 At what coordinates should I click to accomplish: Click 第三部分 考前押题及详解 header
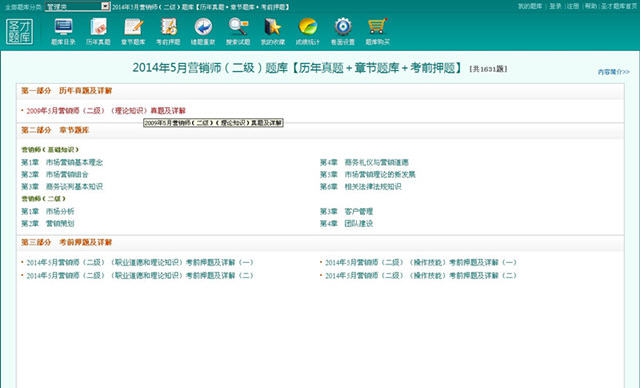point(67,242)
